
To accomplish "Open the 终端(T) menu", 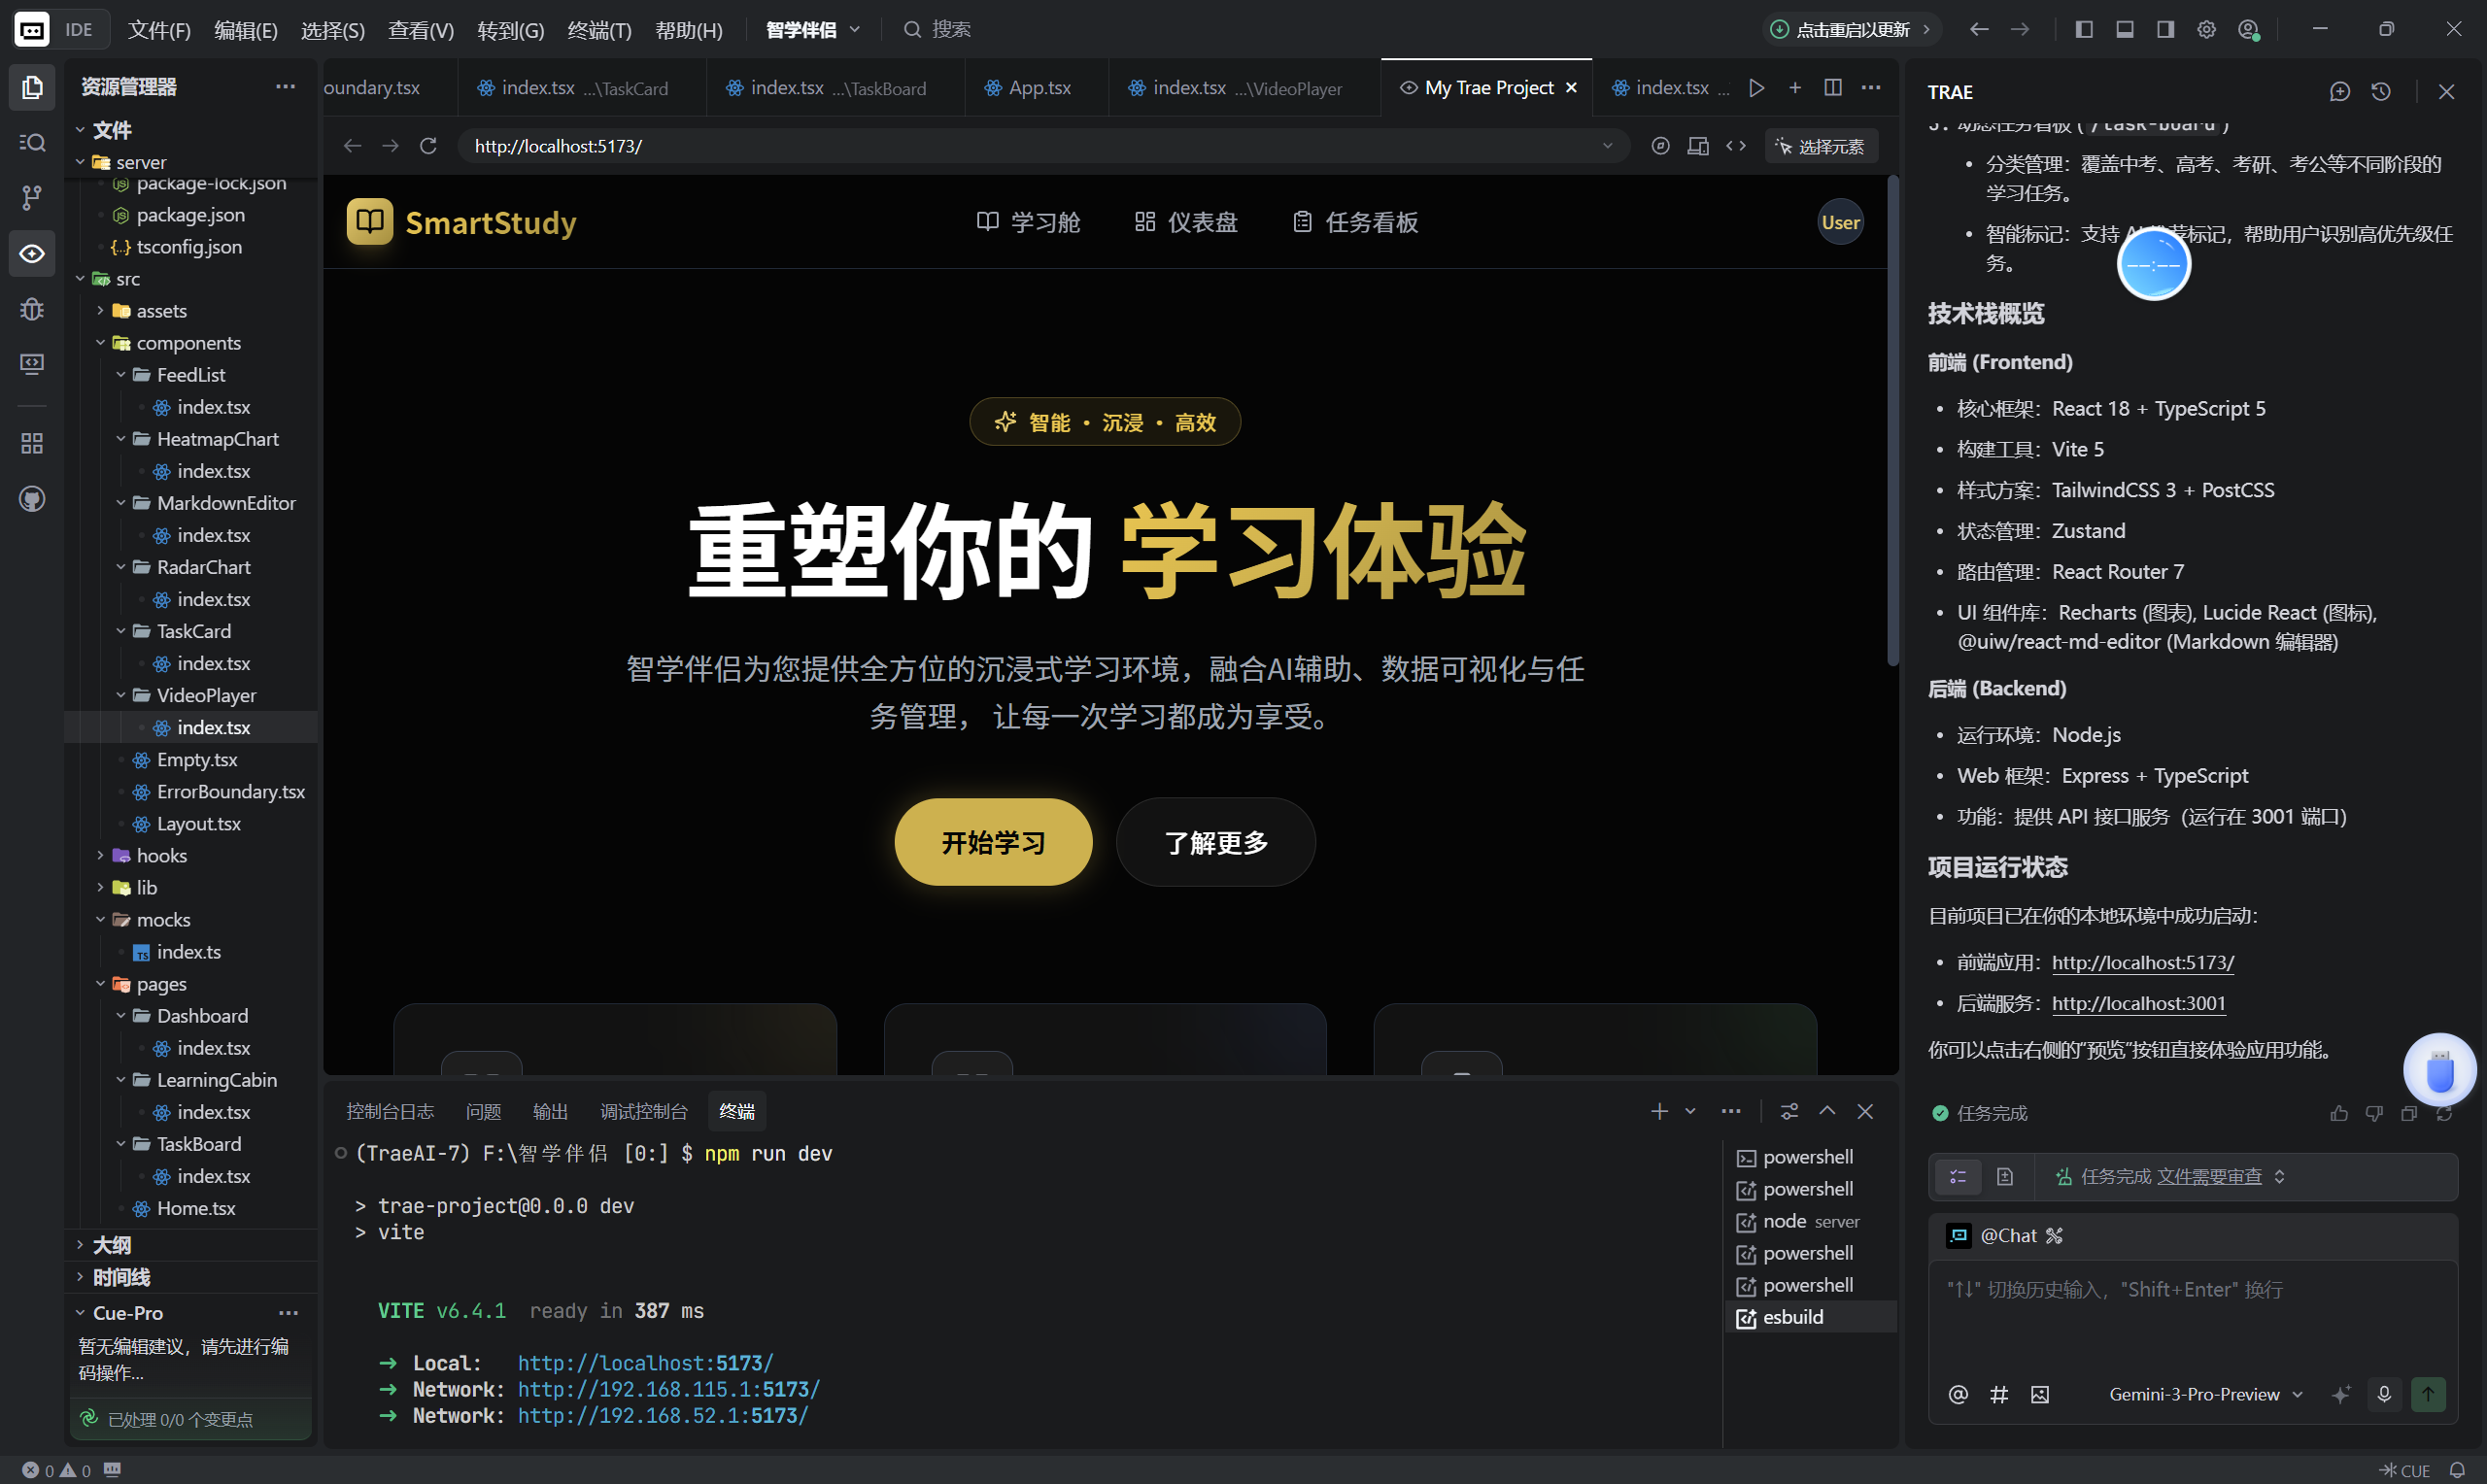I will point(599,30).
